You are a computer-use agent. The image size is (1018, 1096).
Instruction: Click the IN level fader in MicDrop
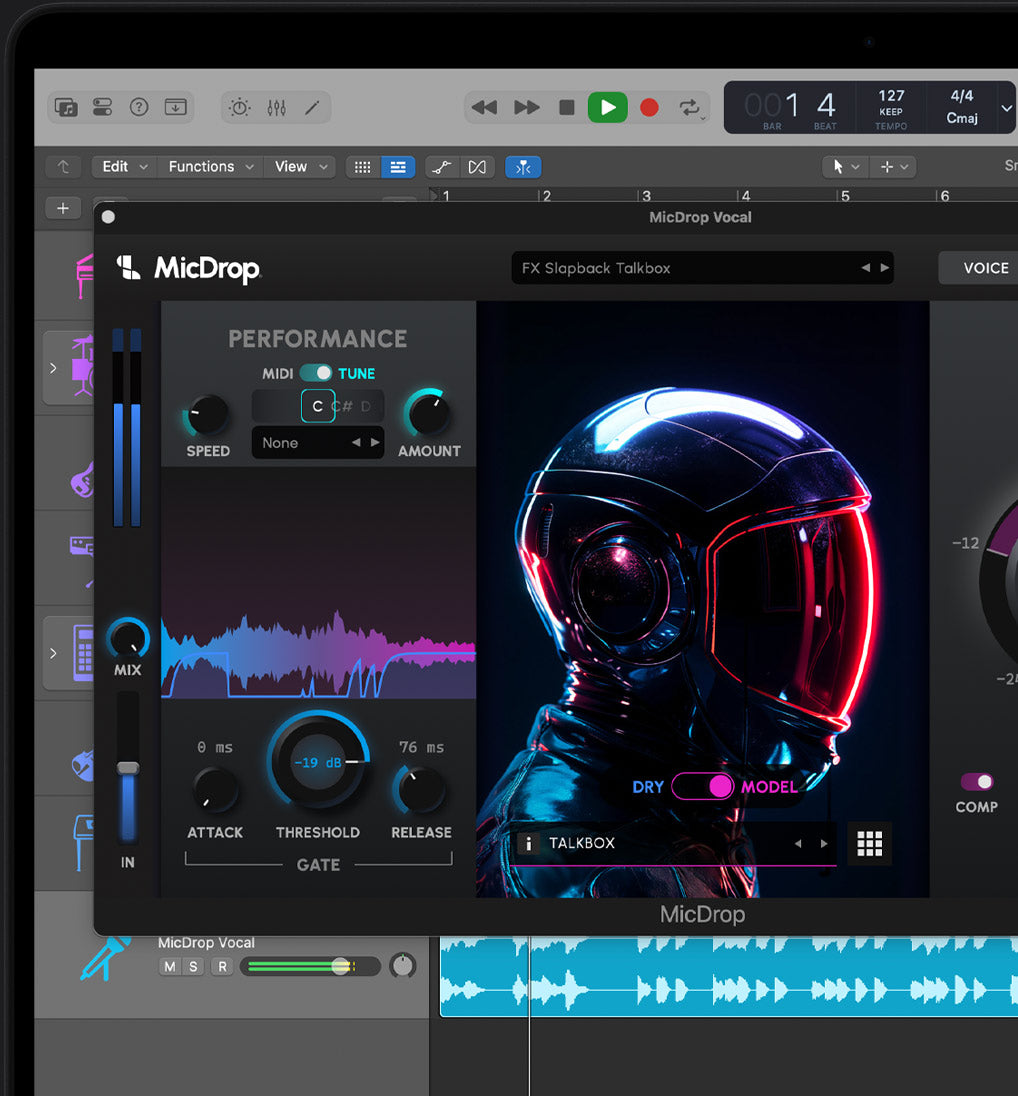128,768
